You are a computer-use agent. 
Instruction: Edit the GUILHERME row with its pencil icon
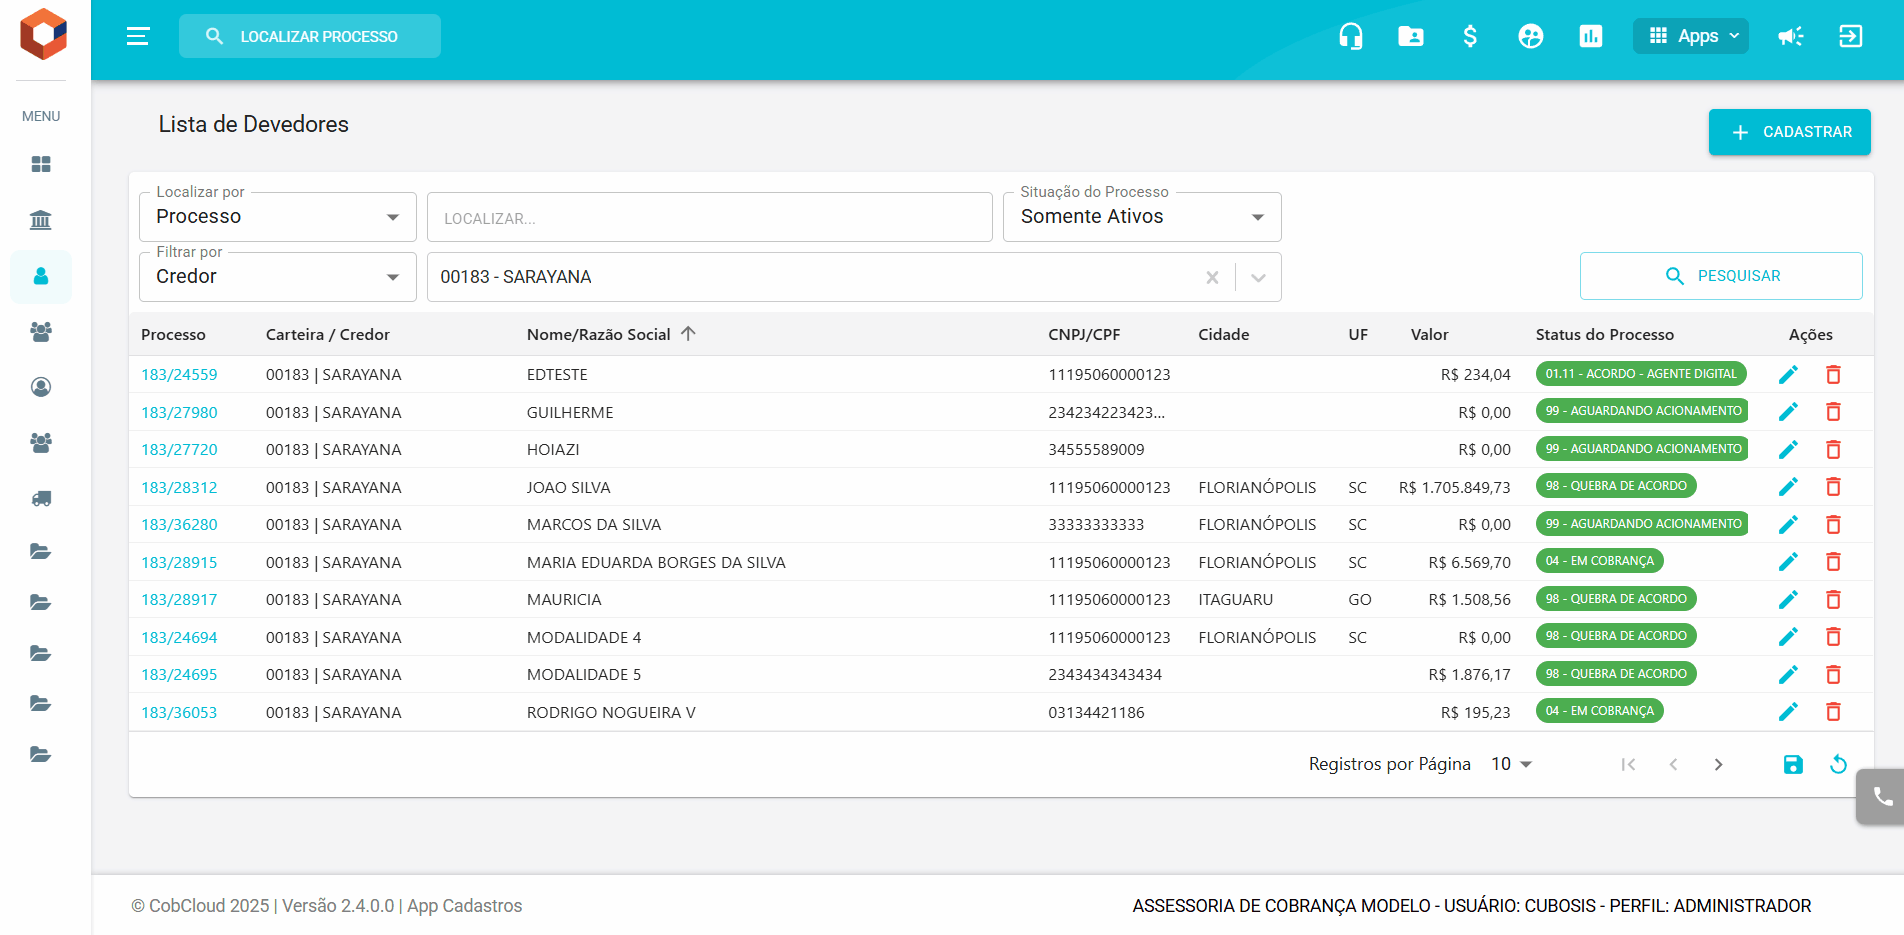pyautogui.click(x=1788, y=411)
